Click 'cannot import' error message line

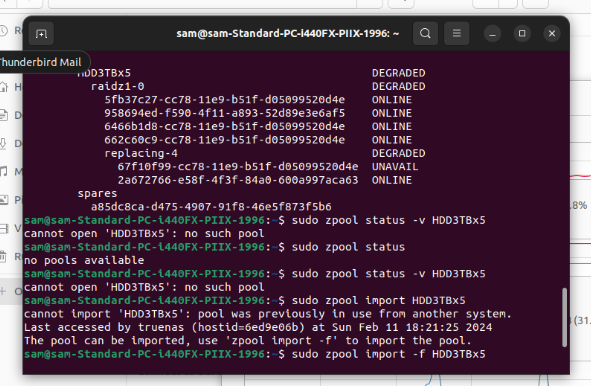pos(268,314)
